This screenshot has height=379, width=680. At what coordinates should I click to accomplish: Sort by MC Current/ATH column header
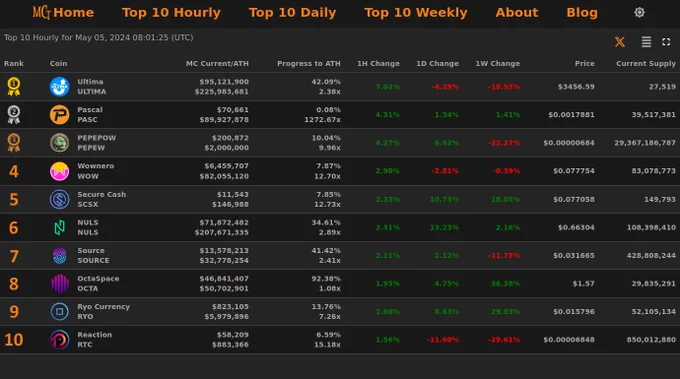click(217, 63)
